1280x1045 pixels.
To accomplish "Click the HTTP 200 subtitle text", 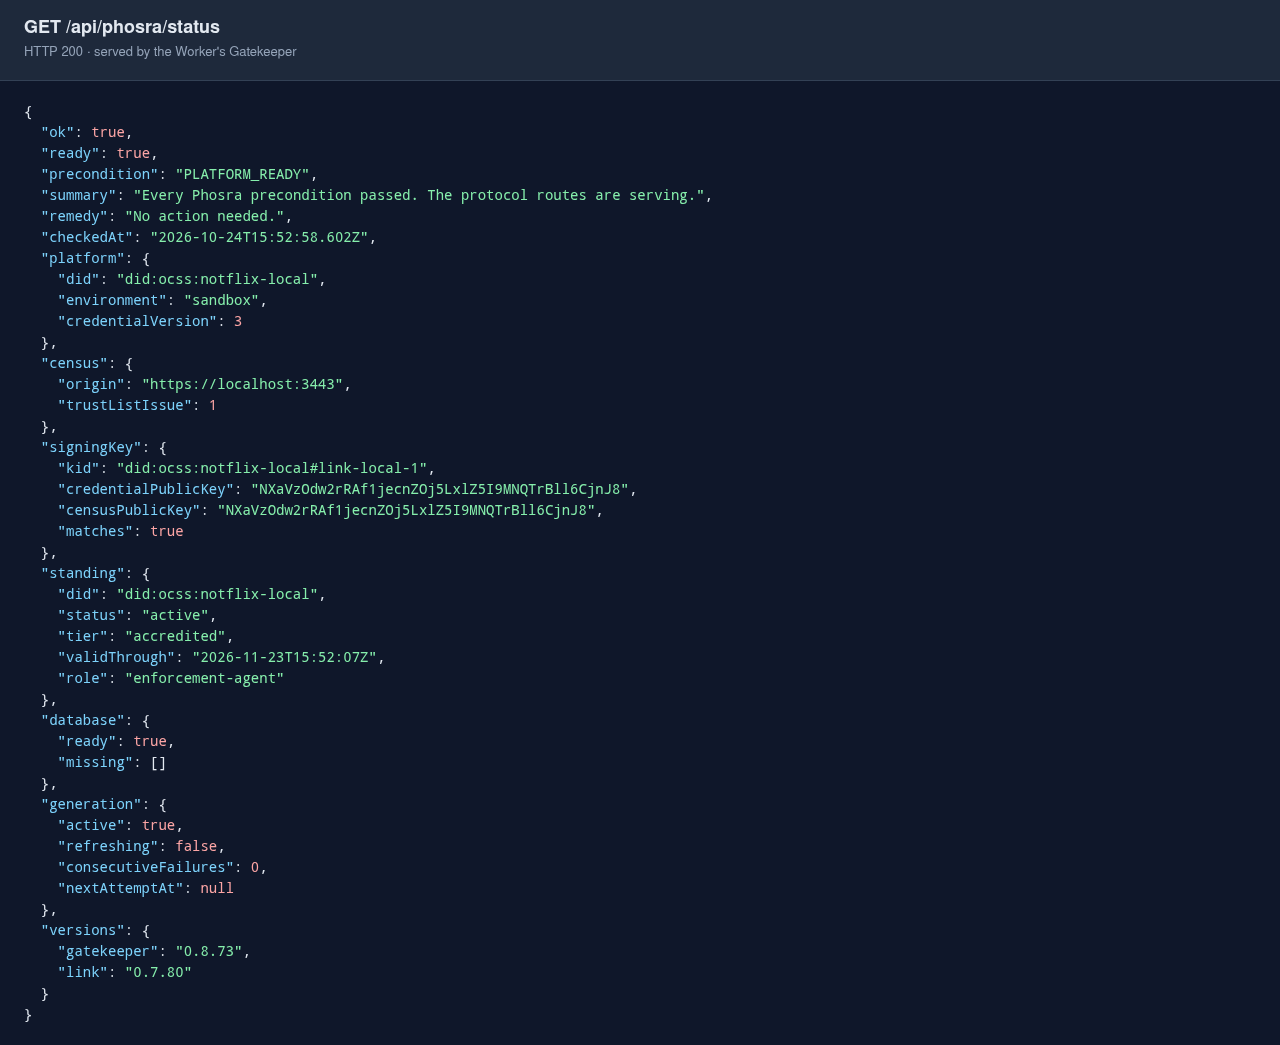I will 160,51.
